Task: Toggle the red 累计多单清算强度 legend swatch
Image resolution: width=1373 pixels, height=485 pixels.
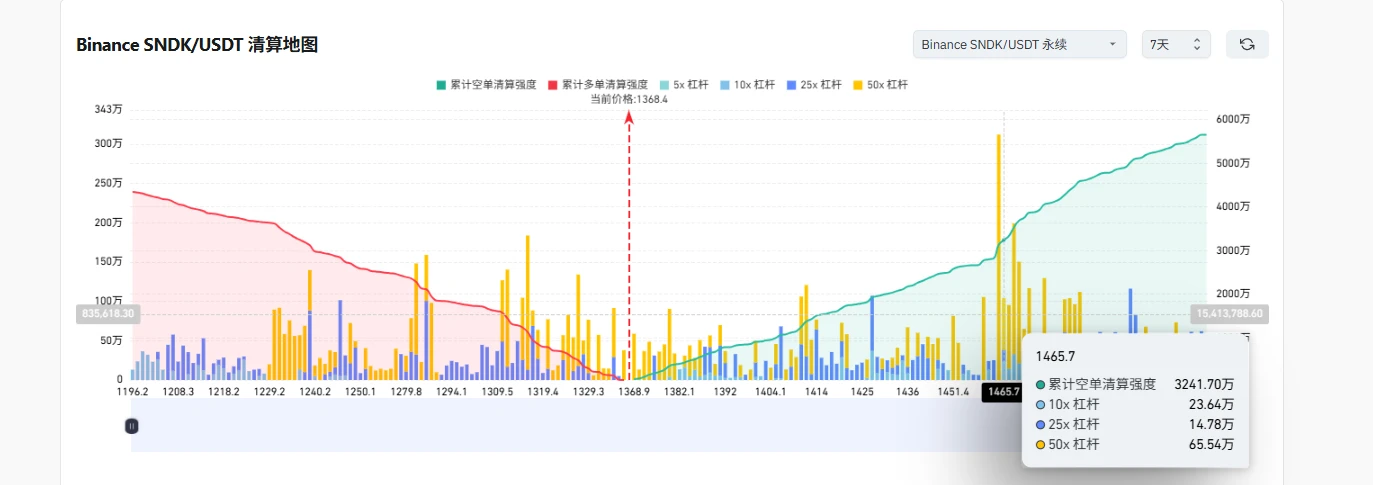Action: point(554,85)
